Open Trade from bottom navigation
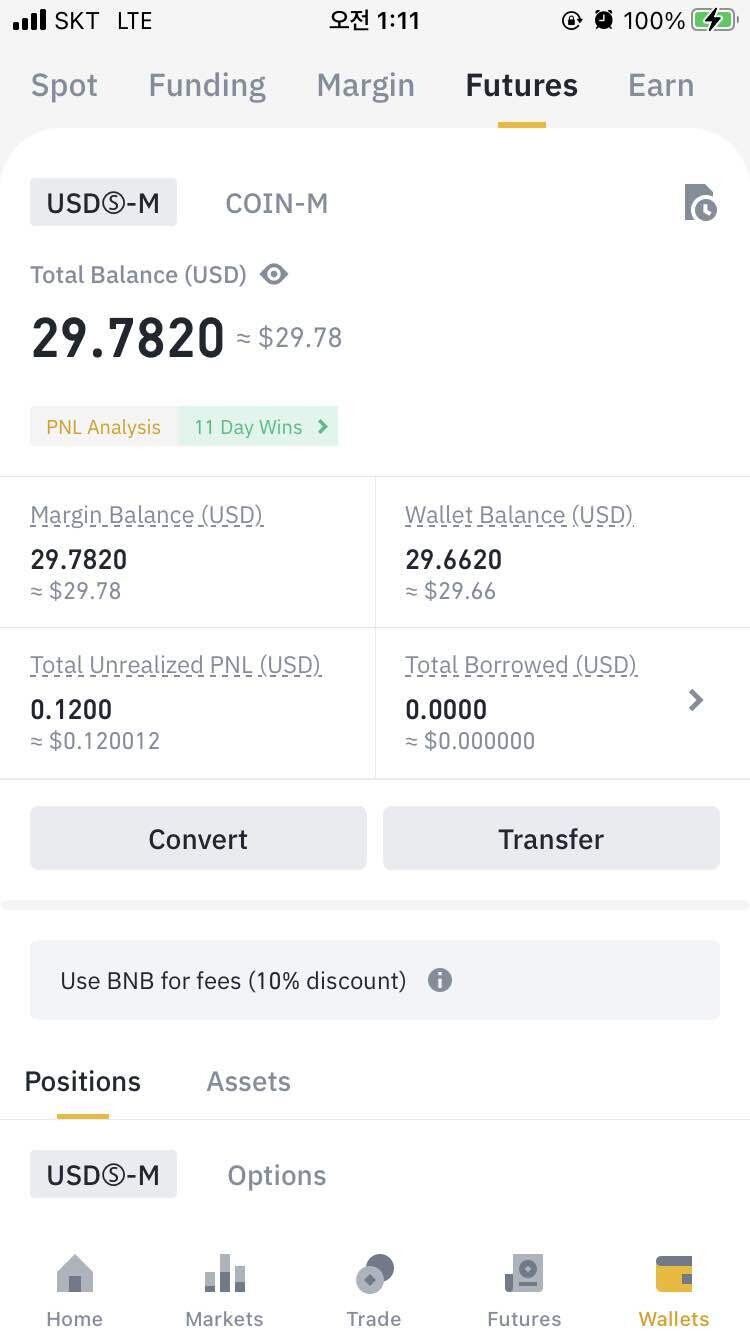The image size is (750, 1334). (x=374, y=1292)
